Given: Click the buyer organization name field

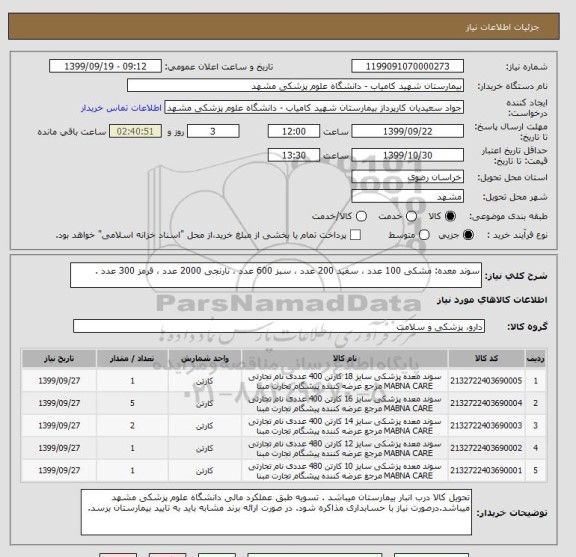Looking at the screenshot, I should point(295,86).
